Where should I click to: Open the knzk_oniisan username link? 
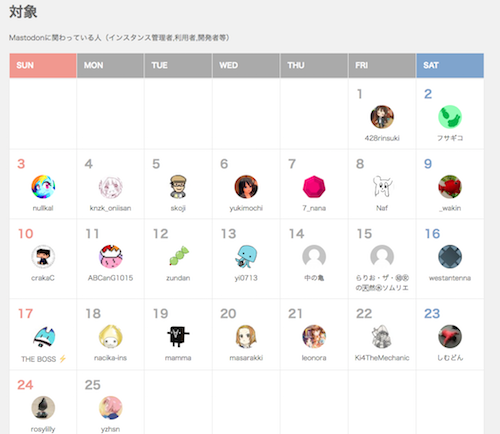pos(110,208)
